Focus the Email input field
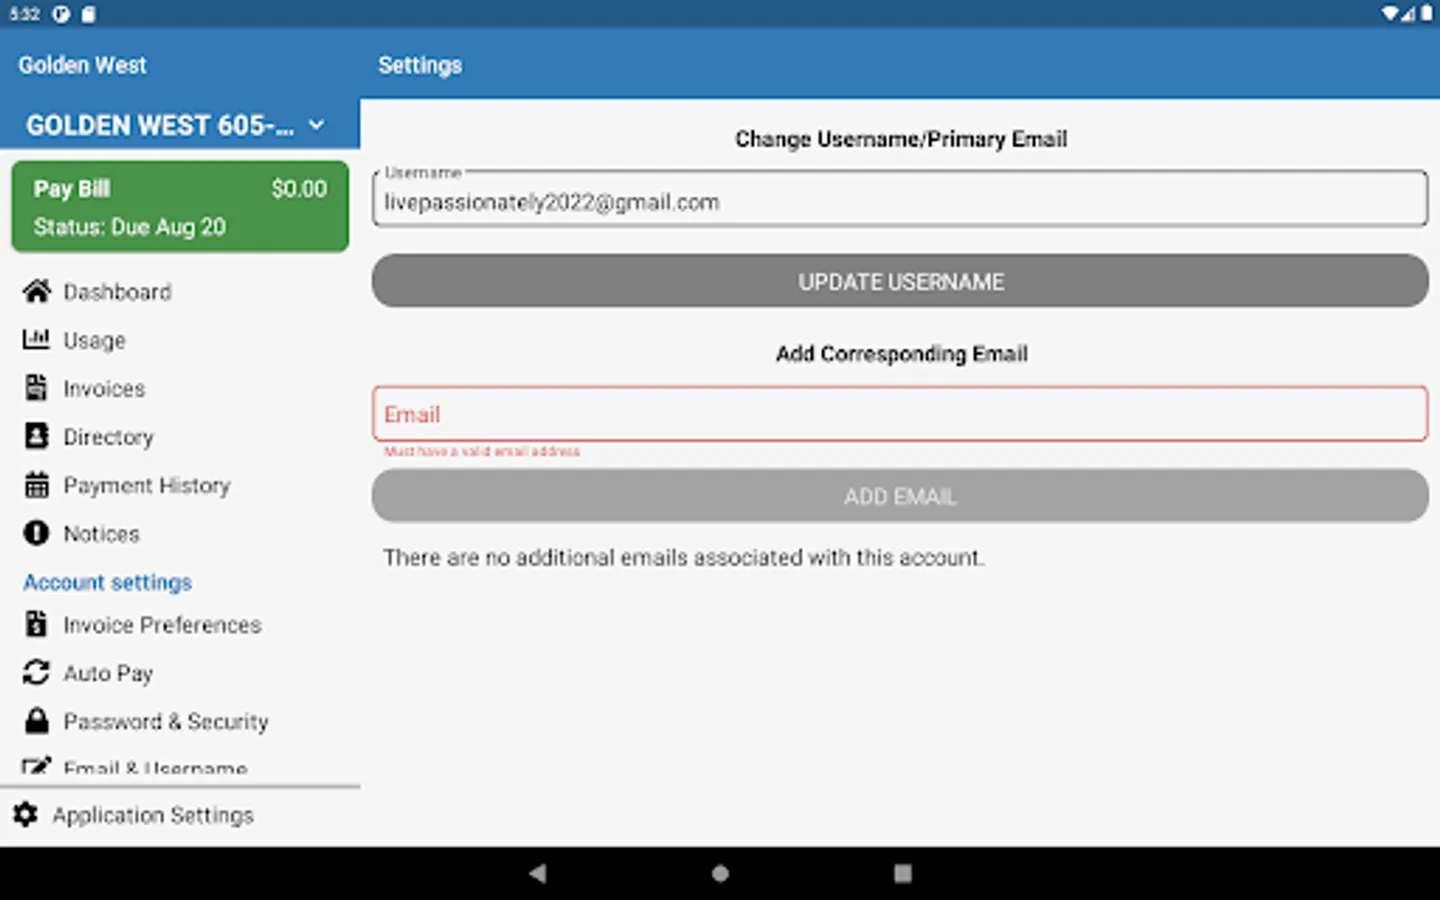Viewport: 1440px width, 900px height. [x=900, y=413]
